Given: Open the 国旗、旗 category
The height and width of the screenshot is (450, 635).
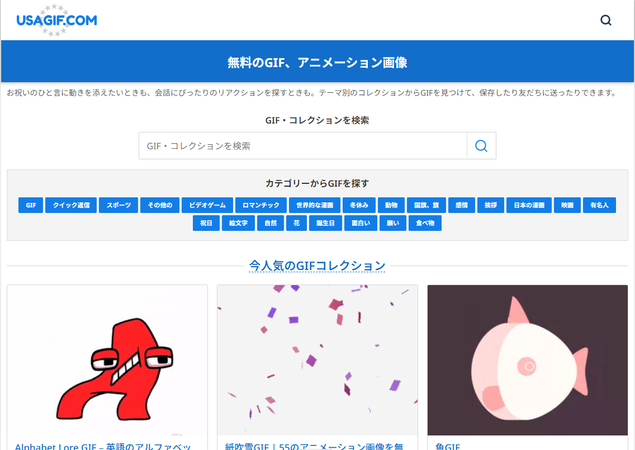Looking at the screenshot, I should click(426, 205).
